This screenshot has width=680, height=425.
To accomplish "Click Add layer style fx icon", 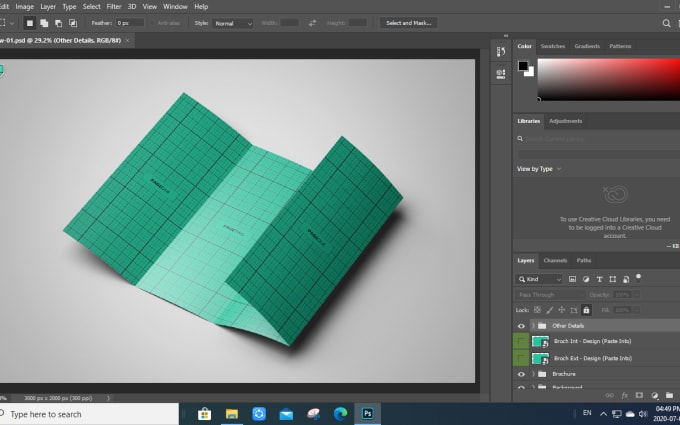I will click(625, 396).
